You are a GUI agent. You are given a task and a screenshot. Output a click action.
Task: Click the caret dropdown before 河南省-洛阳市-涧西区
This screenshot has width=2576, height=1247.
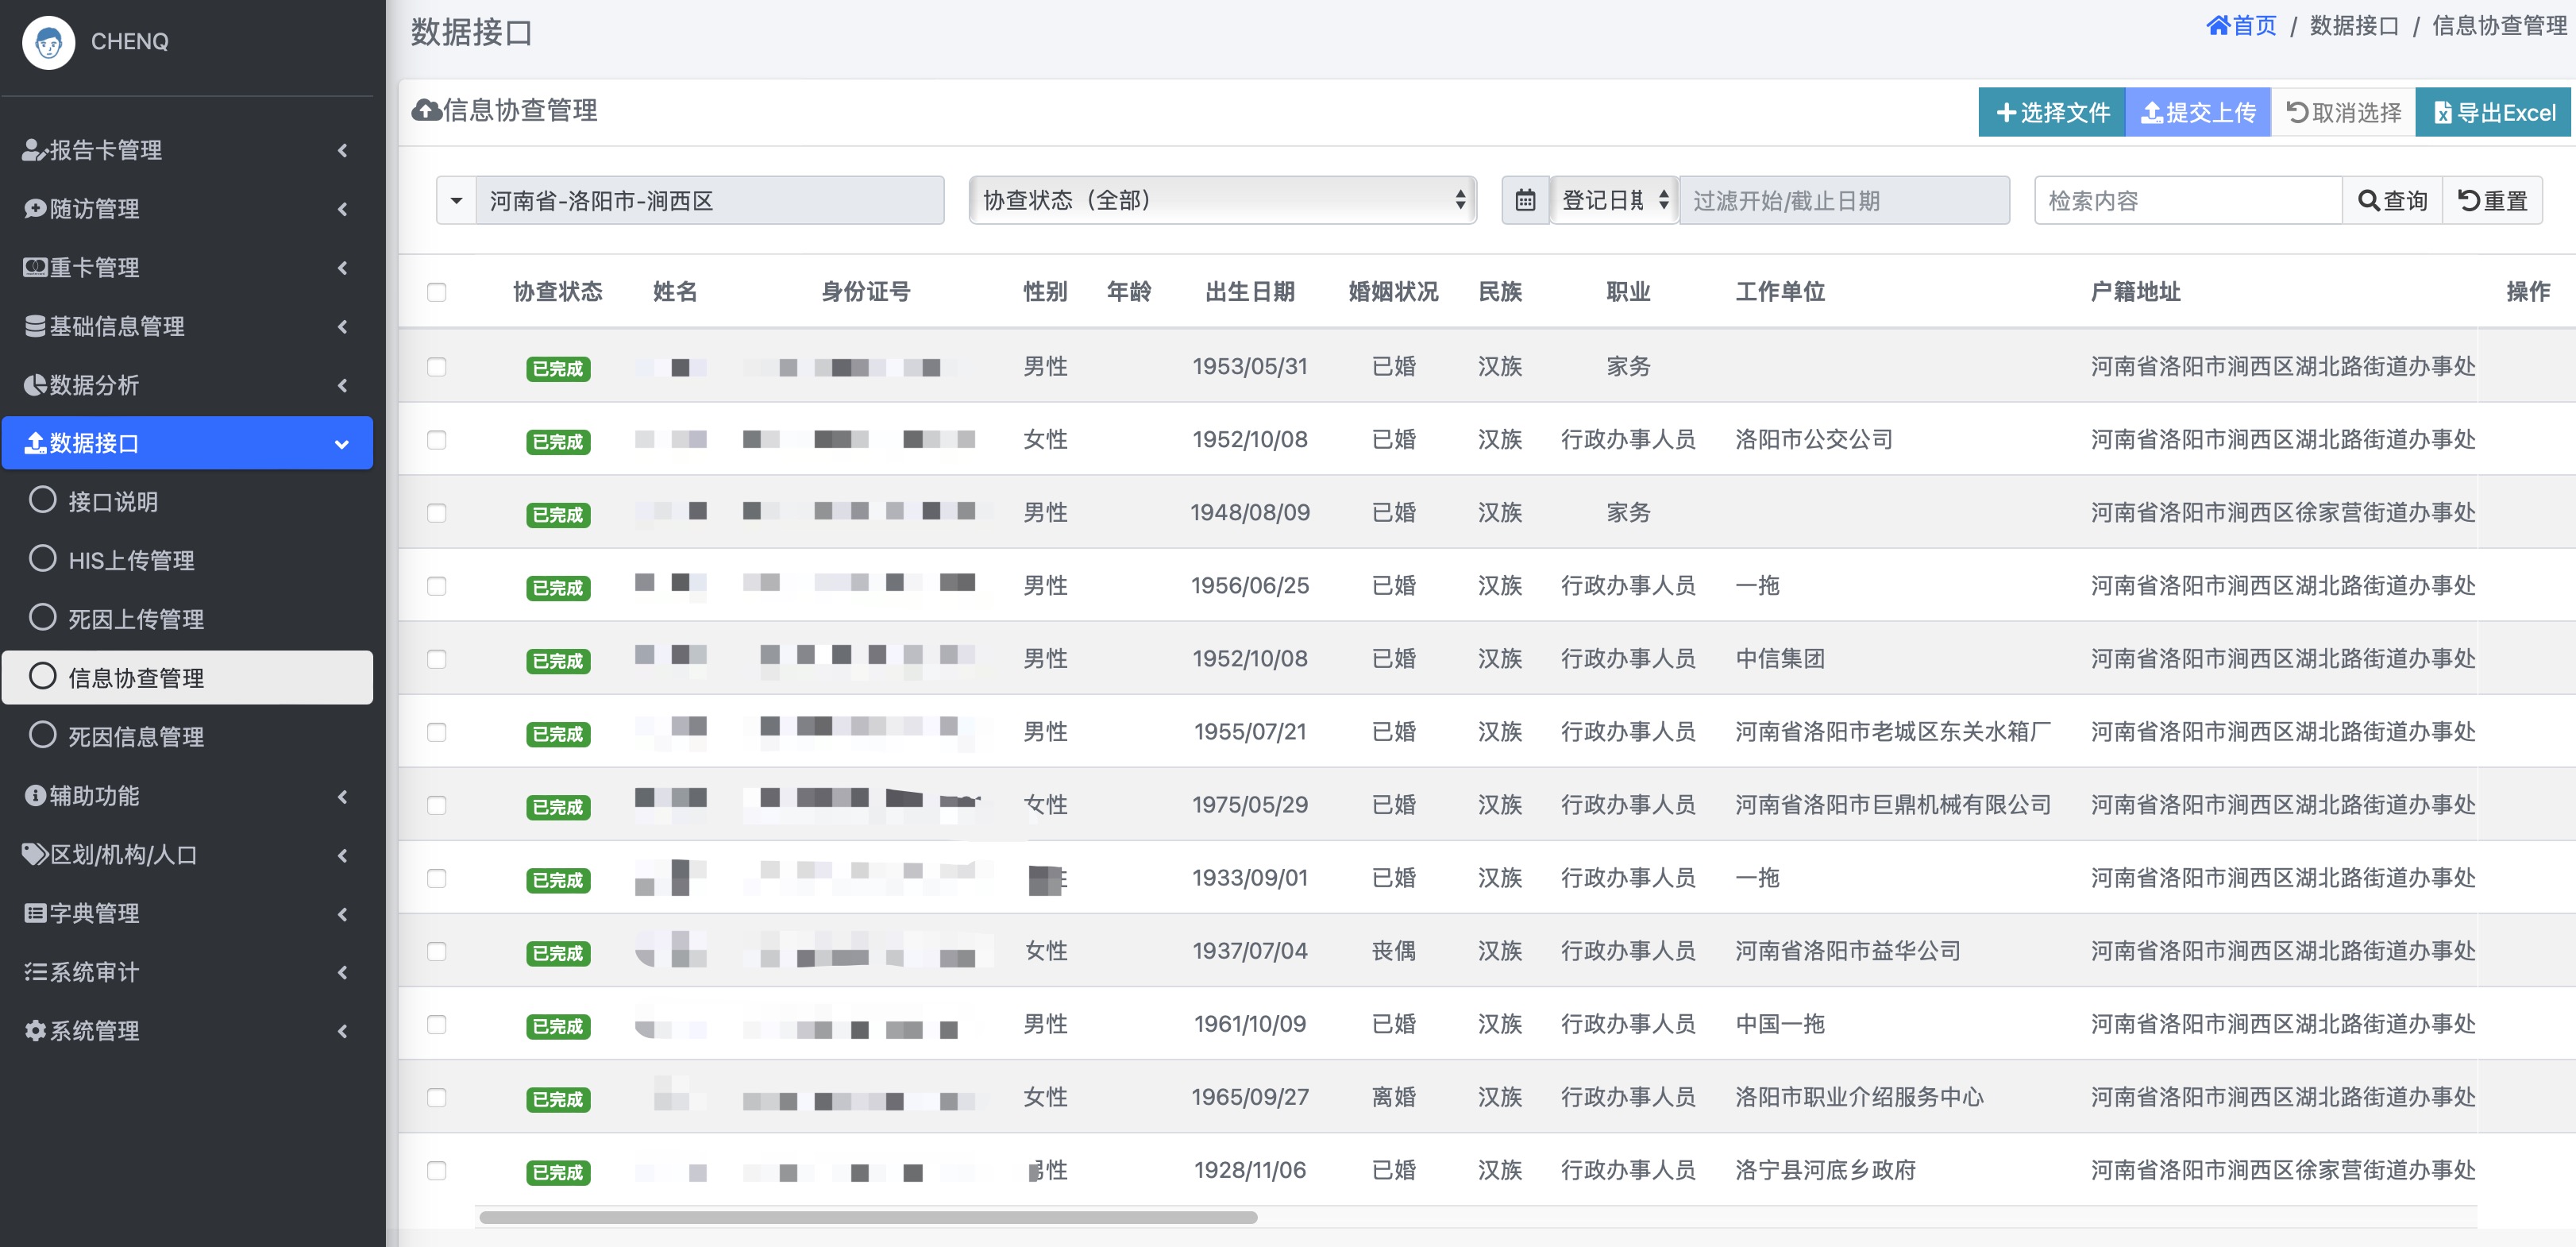pyautogui.click(x=456, y=200)
